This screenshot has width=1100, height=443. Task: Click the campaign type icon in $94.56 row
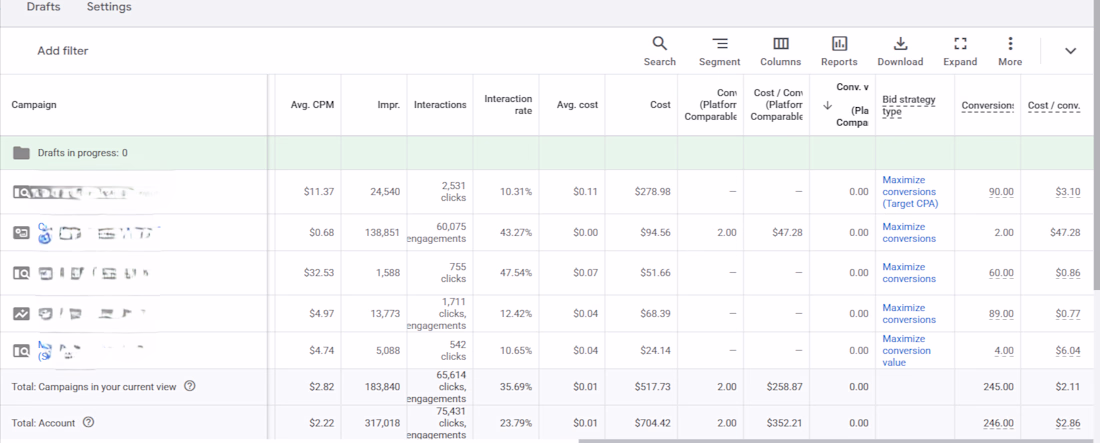coord(21,232)
